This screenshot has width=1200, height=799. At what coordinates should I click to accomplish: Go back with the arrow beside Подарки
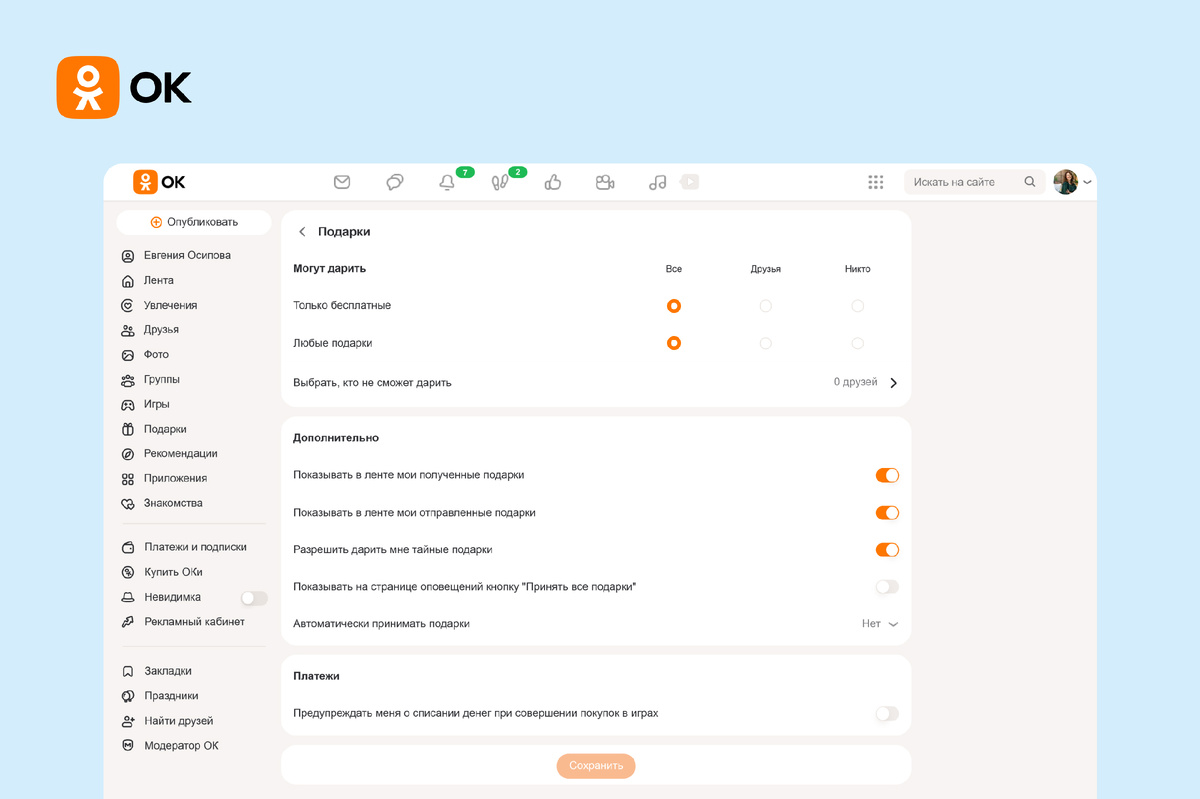pos(302,232)
